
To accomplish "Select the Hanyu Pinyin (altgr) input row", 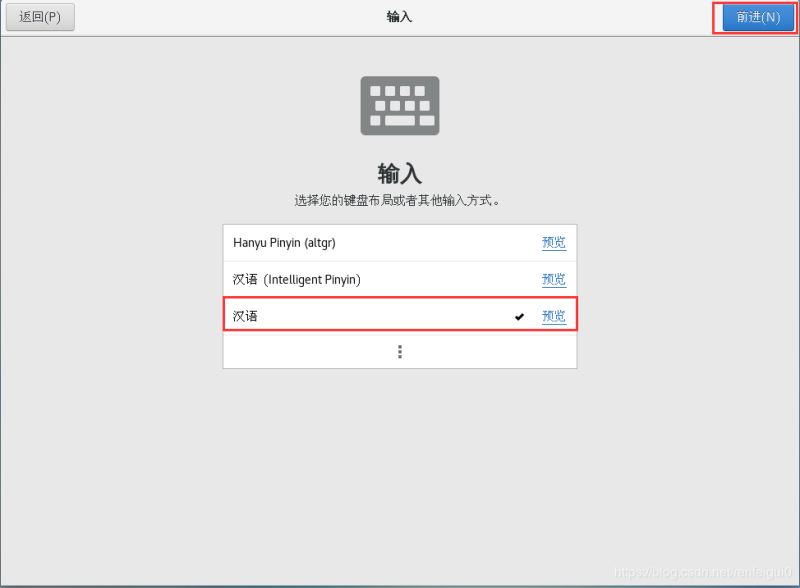I will [x=399, y=242].
